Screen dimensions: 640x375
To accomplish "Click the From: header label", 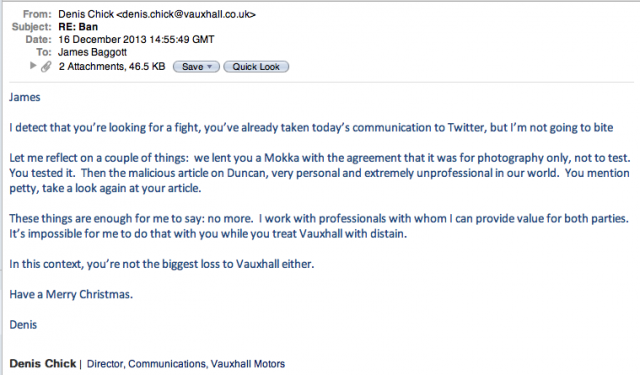I will pos(37,14).
